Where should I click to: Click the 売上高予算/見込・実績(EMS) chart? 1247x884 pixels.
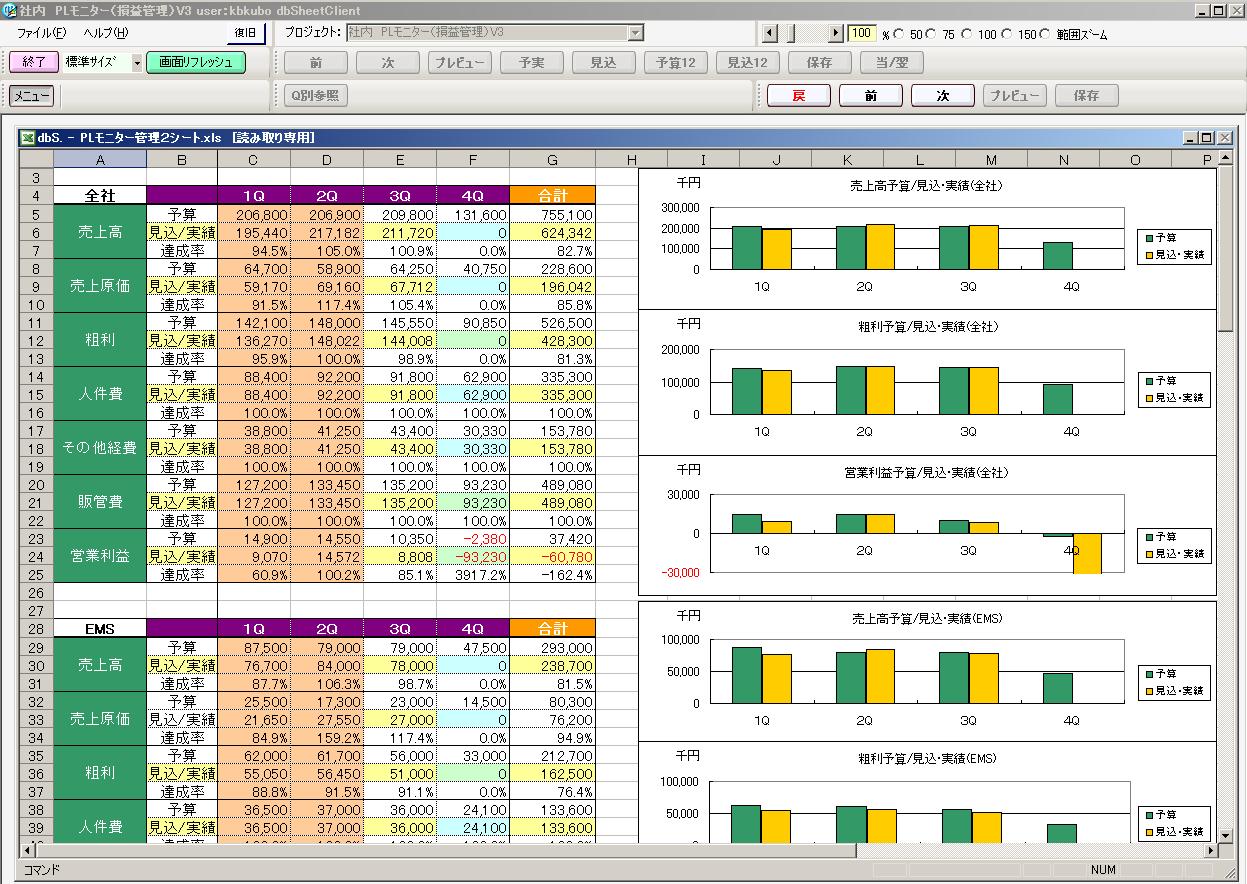(927, 670)
